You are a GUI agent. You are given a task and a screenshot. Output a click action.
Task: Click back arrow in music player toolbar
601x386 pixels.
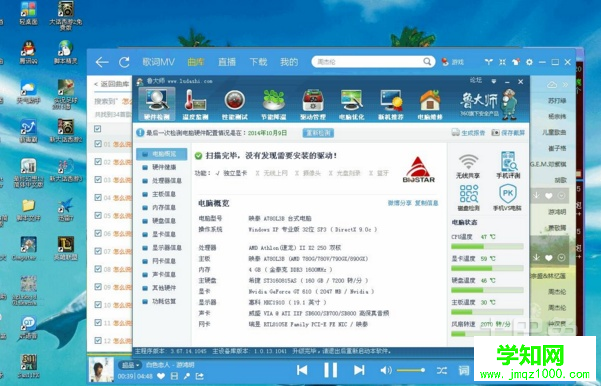click(102, 62)
